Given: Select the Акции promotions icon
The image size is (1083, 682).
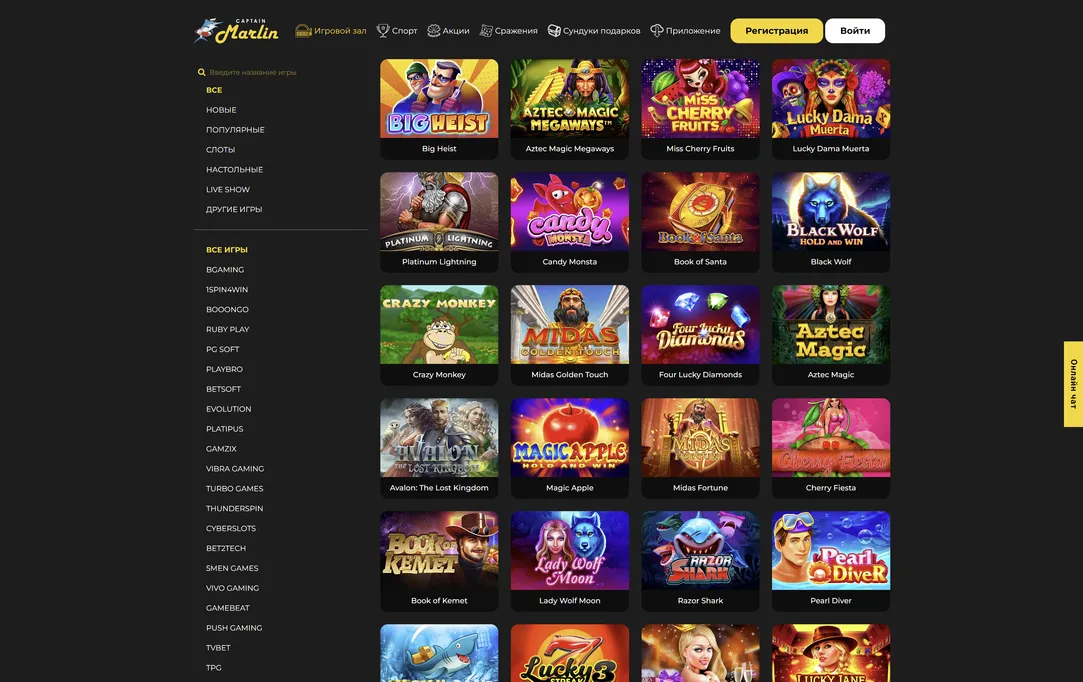Looking at the screenshot, I should pyautogui.click(x=434, y=30).
